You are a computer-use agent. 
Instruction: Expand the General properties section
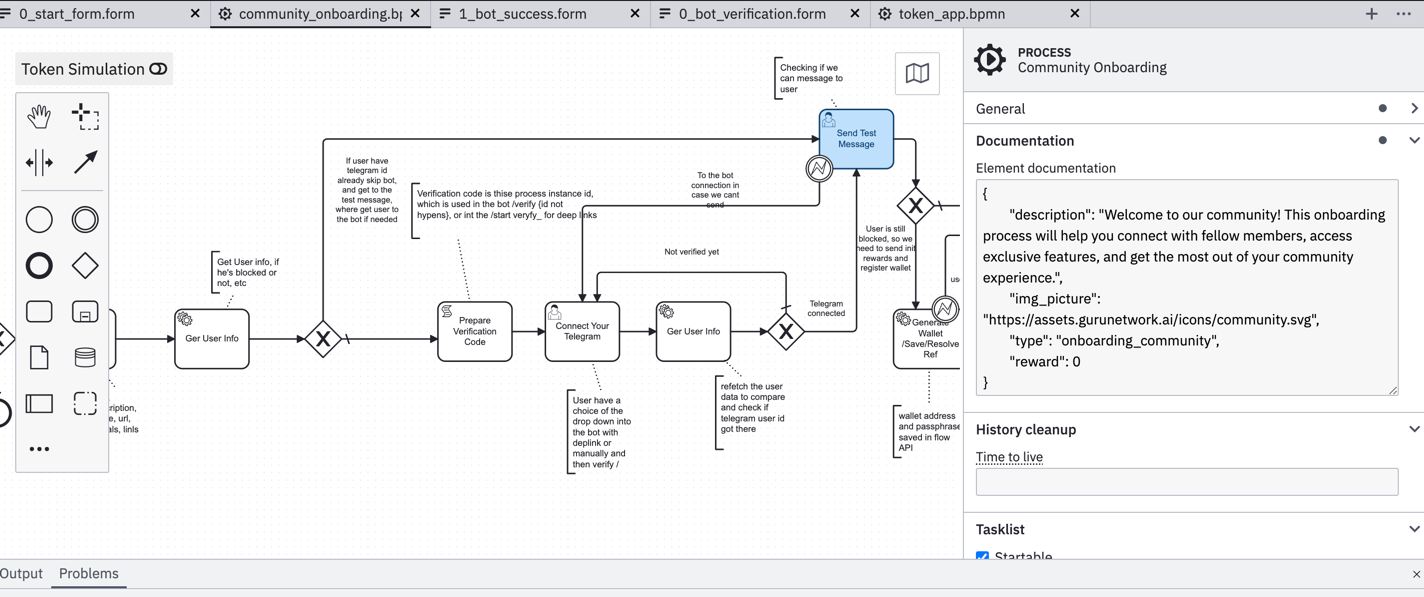1414,108
